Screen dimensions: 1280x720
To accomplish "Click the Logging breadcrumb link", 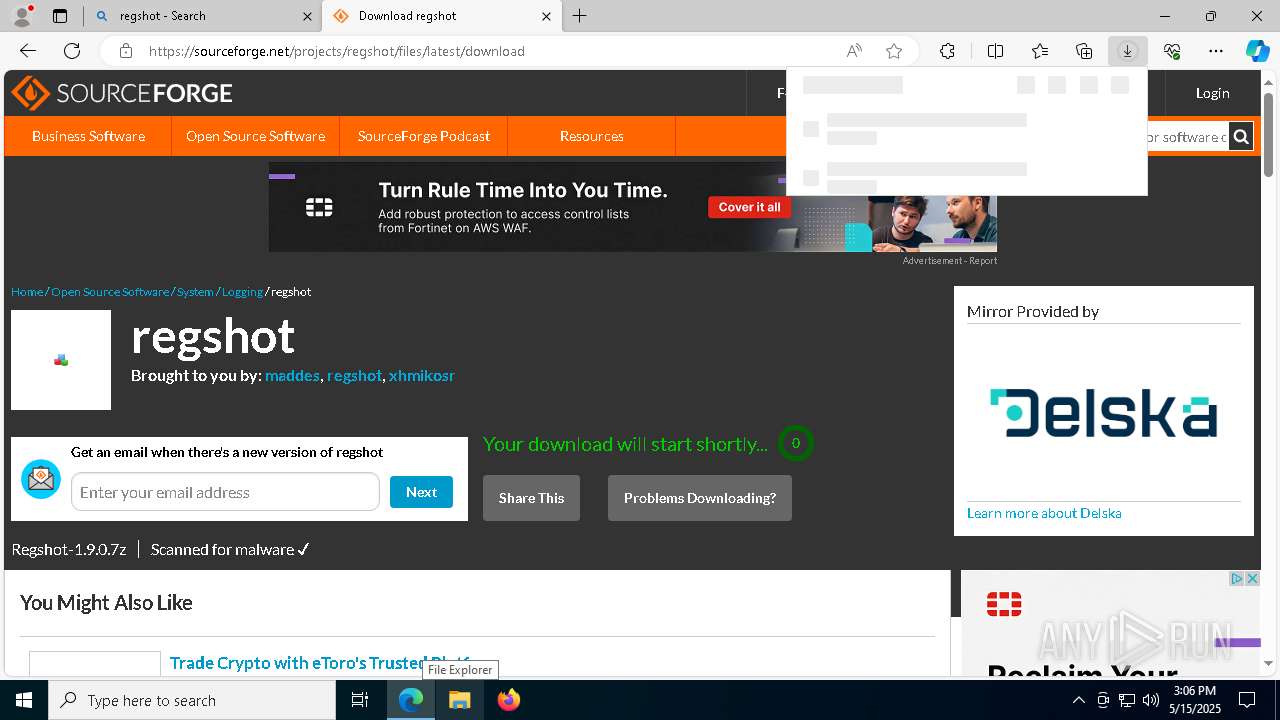I will point(242,292).
